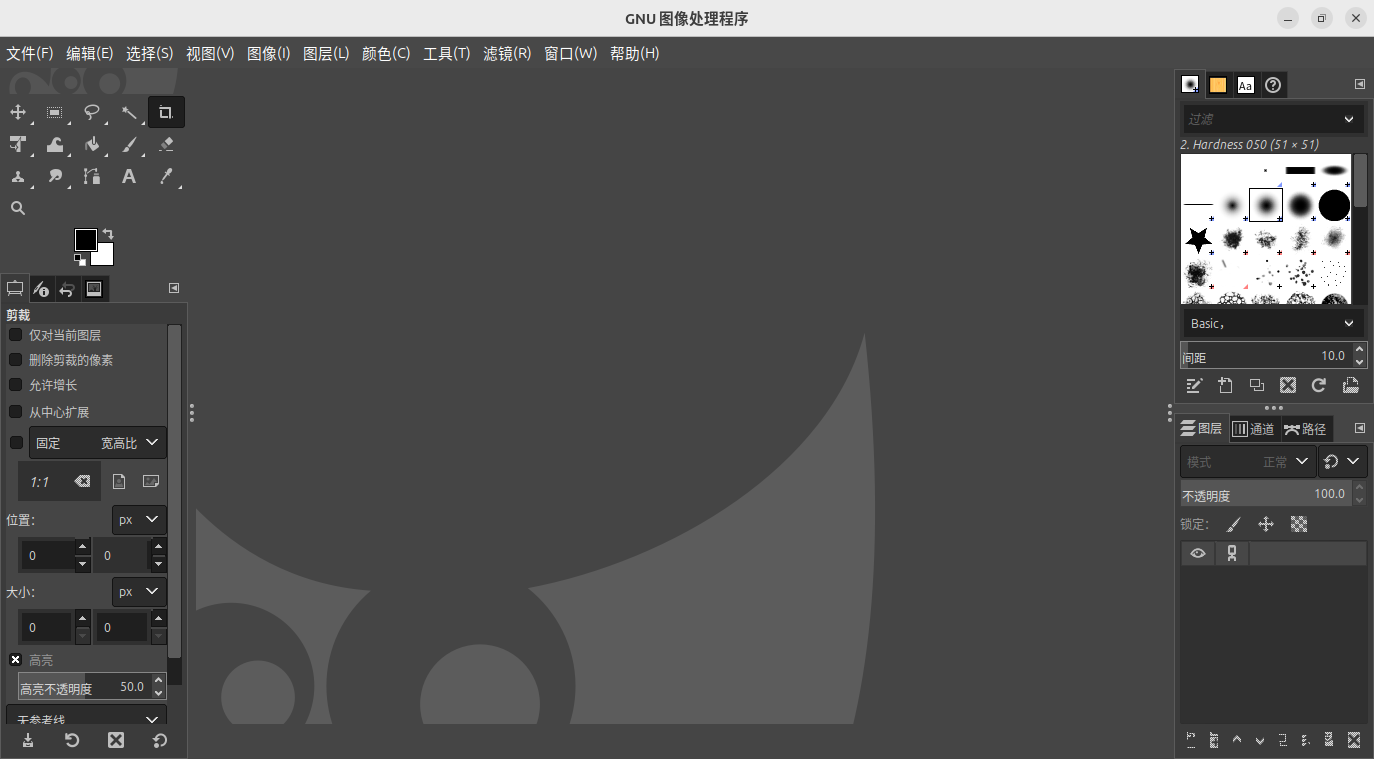This screenshot has width=1374, height=759.
Task: Restore tool preset in tool options
Action: point(72,740)
